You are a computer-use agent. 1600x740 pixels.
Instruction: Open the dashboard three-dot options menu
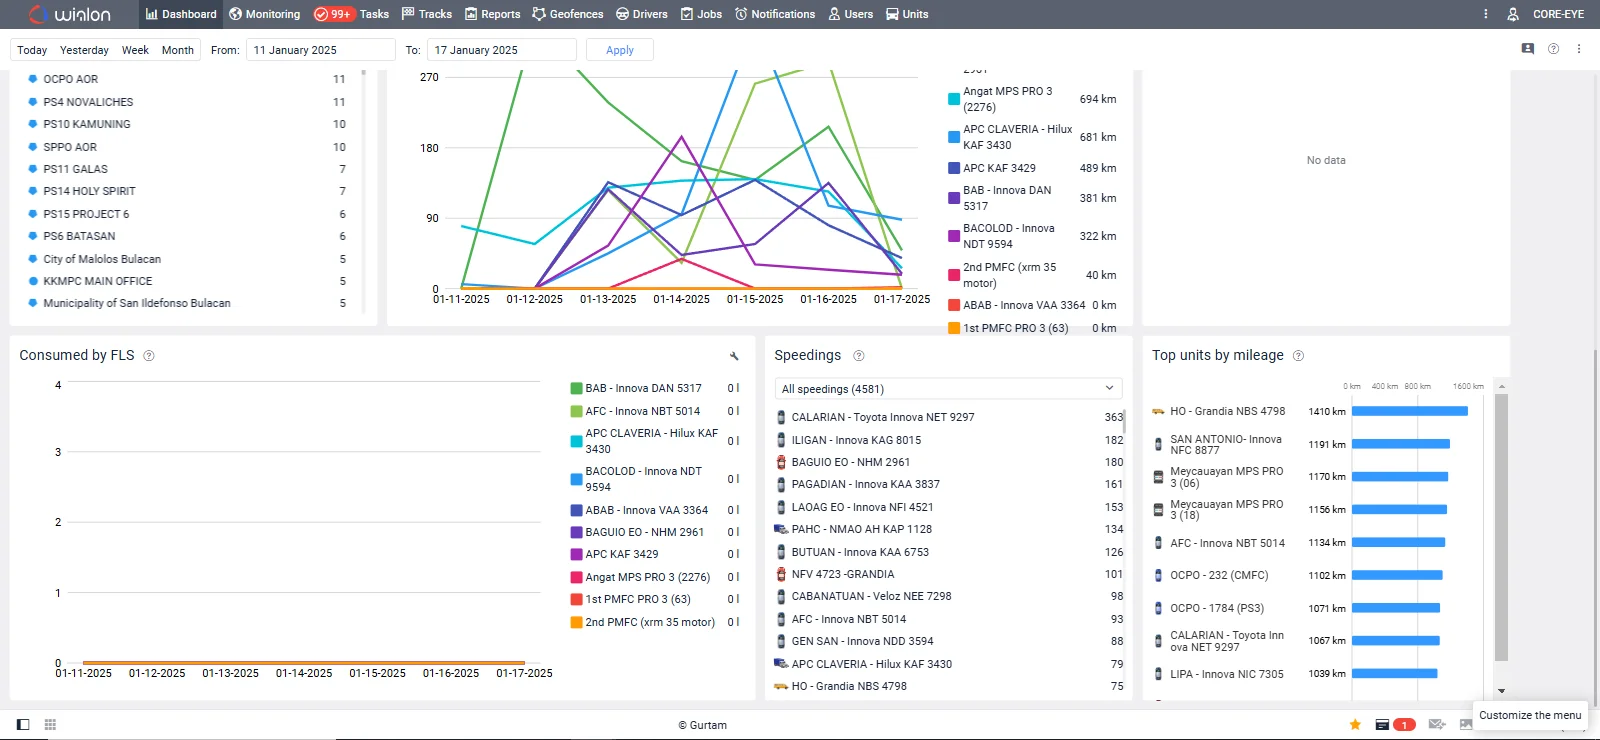point(1579,49)
